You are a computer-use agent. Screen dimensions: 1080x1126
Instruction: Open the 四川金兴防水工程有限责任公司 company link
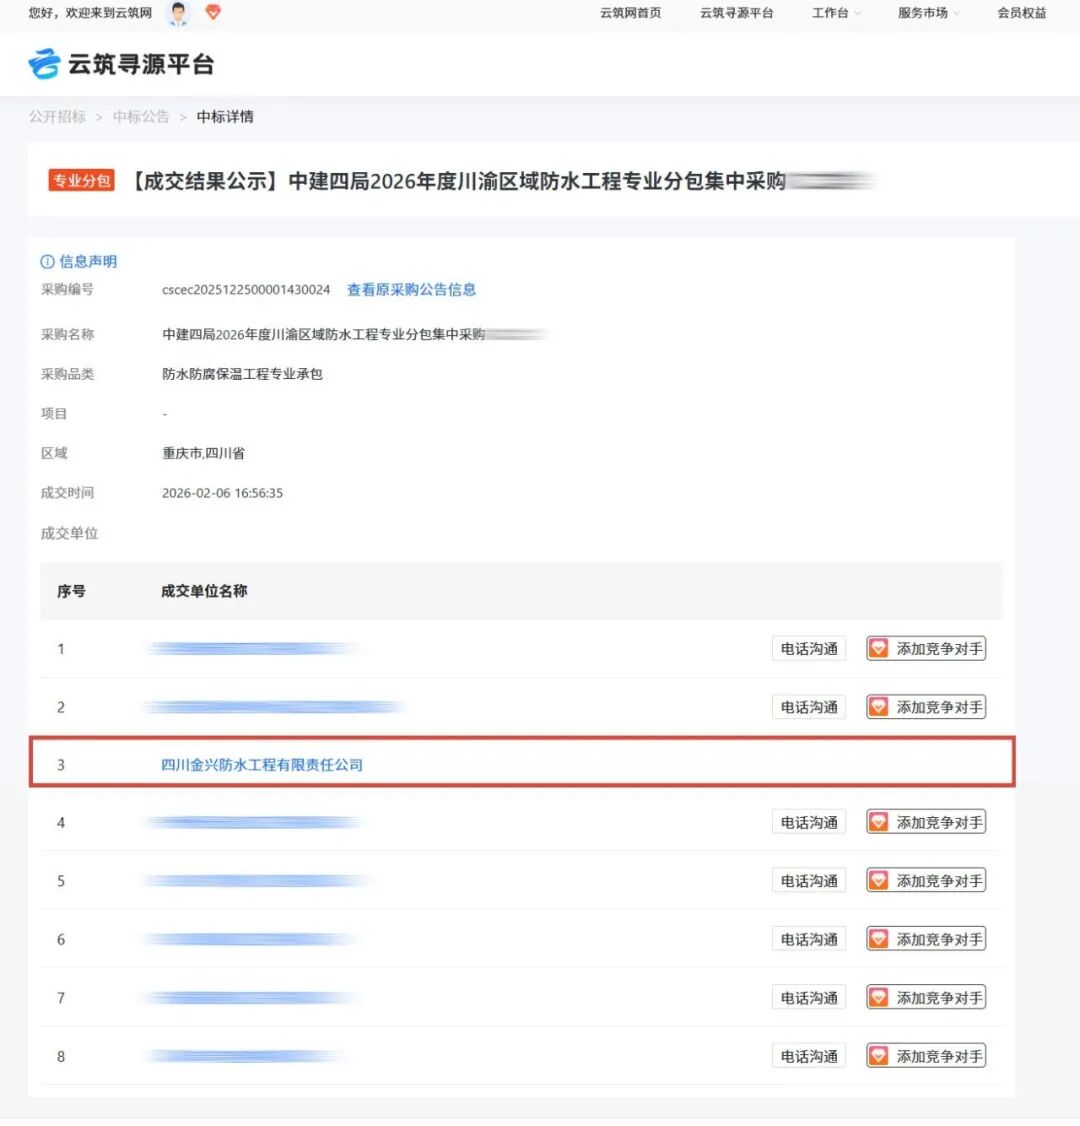point(264,764)
